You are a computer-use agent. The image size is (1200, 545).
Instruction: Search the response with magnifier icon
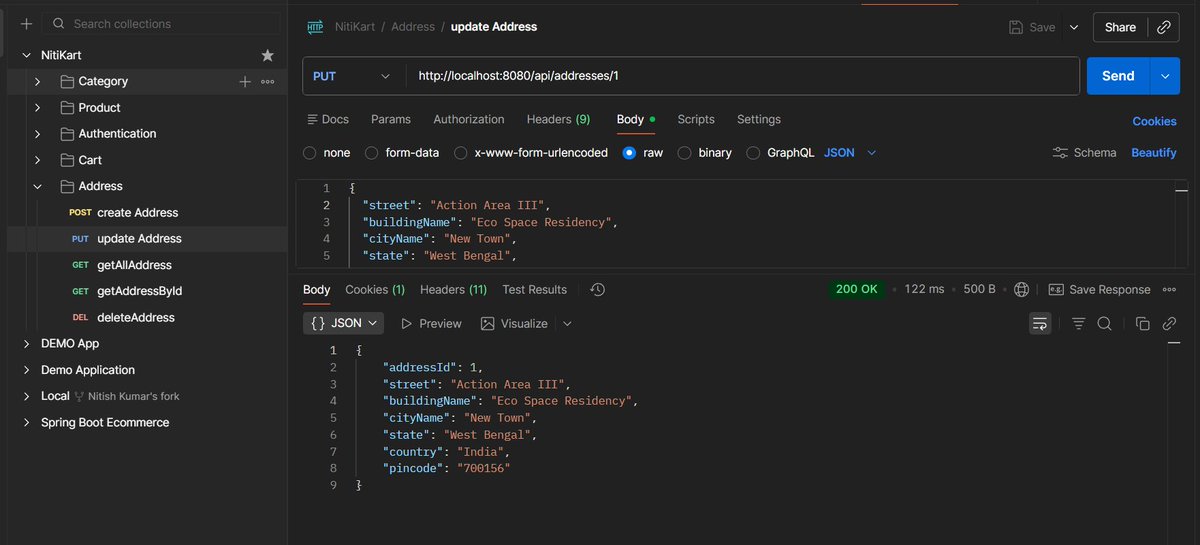[x=1104, y=324]
